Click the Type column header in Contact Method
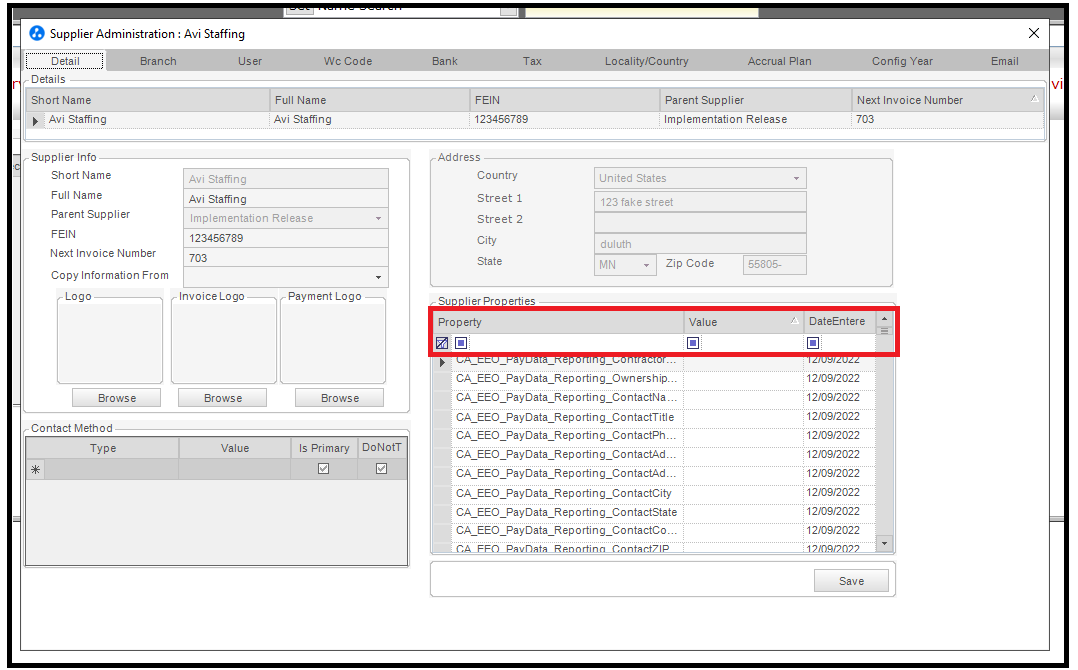Screen dimensions: 1078x670 click(x=103, y=448)
